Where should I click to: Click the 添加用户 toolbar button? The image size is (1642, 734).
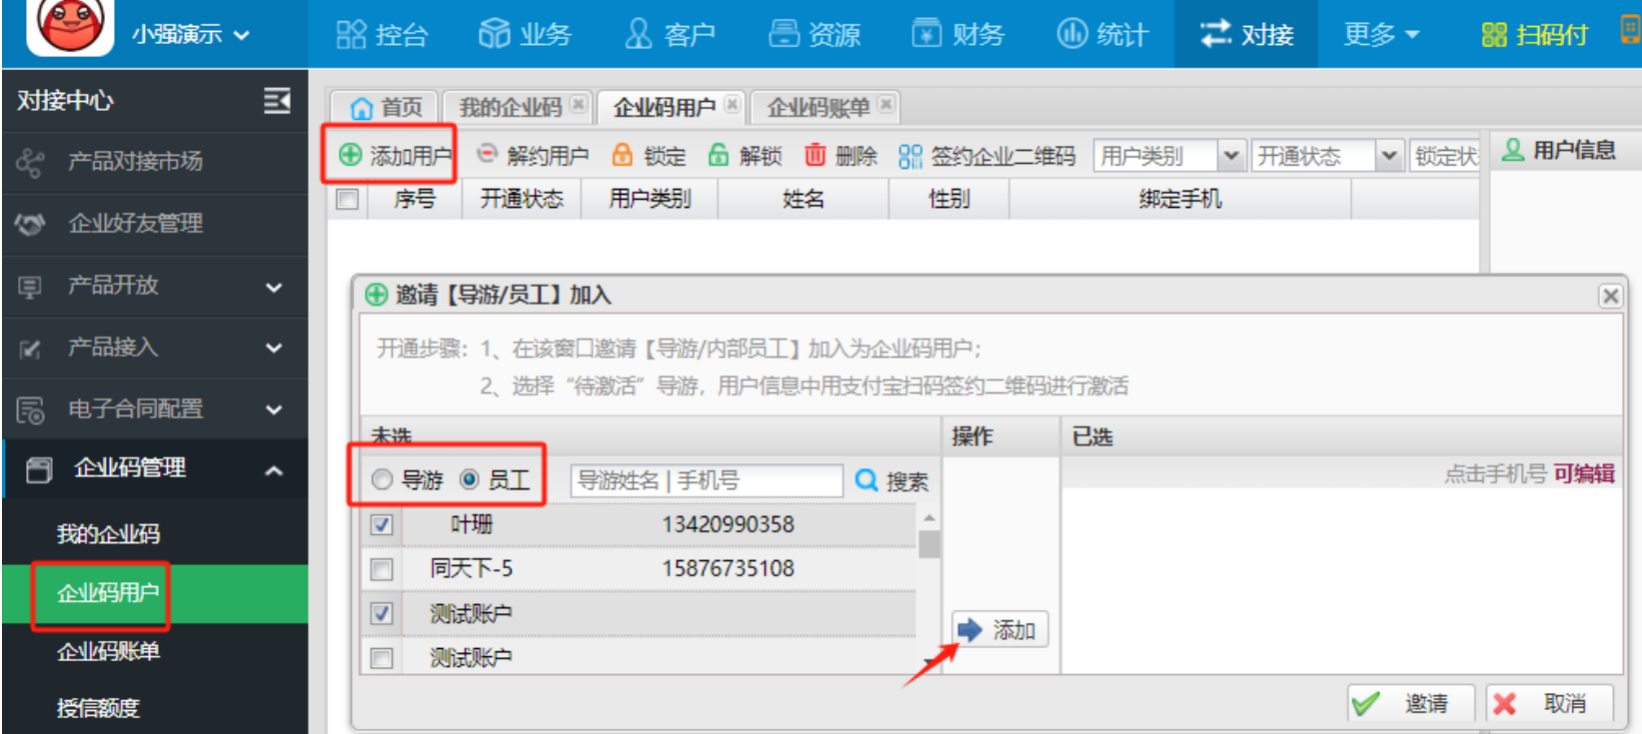click(x=395, y=155)
